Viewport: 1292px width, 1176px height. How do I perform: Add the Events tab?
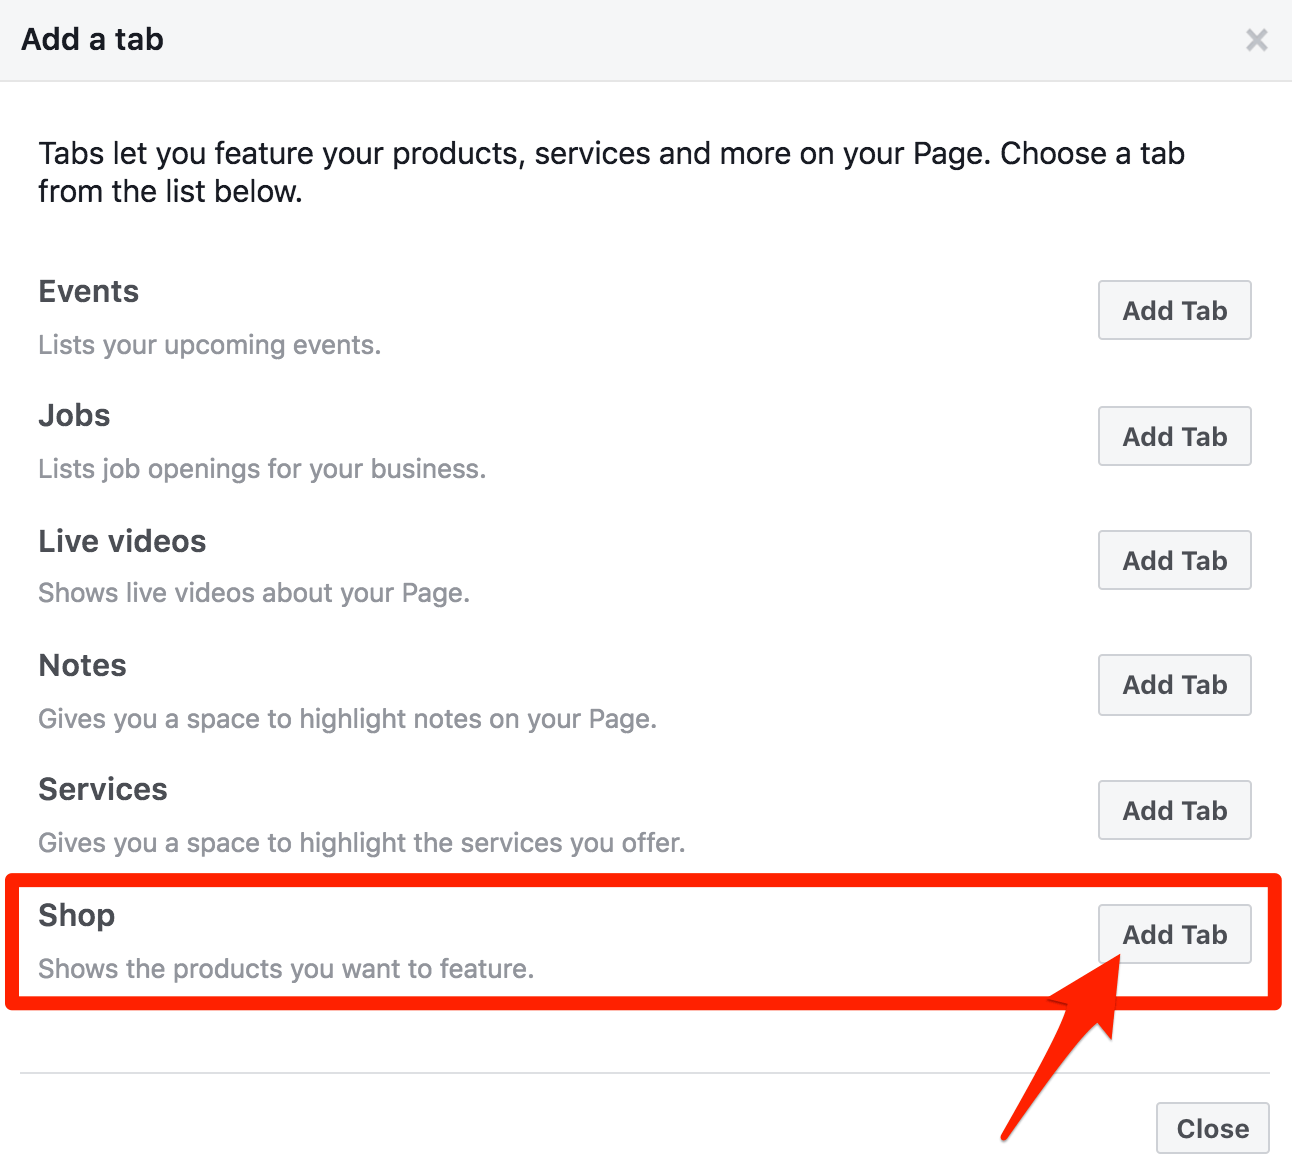[x=1174, y=311]
